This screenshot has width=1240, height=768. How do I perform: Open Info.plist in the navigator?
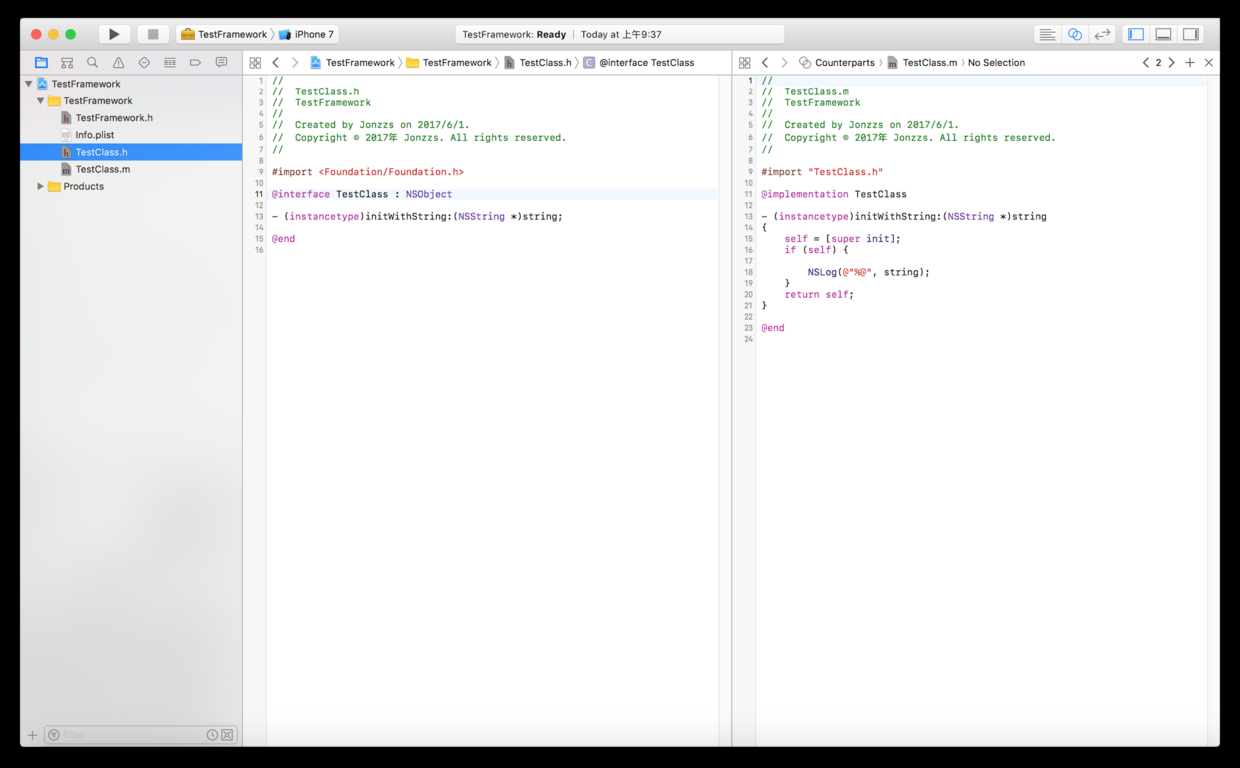[95, 135]
